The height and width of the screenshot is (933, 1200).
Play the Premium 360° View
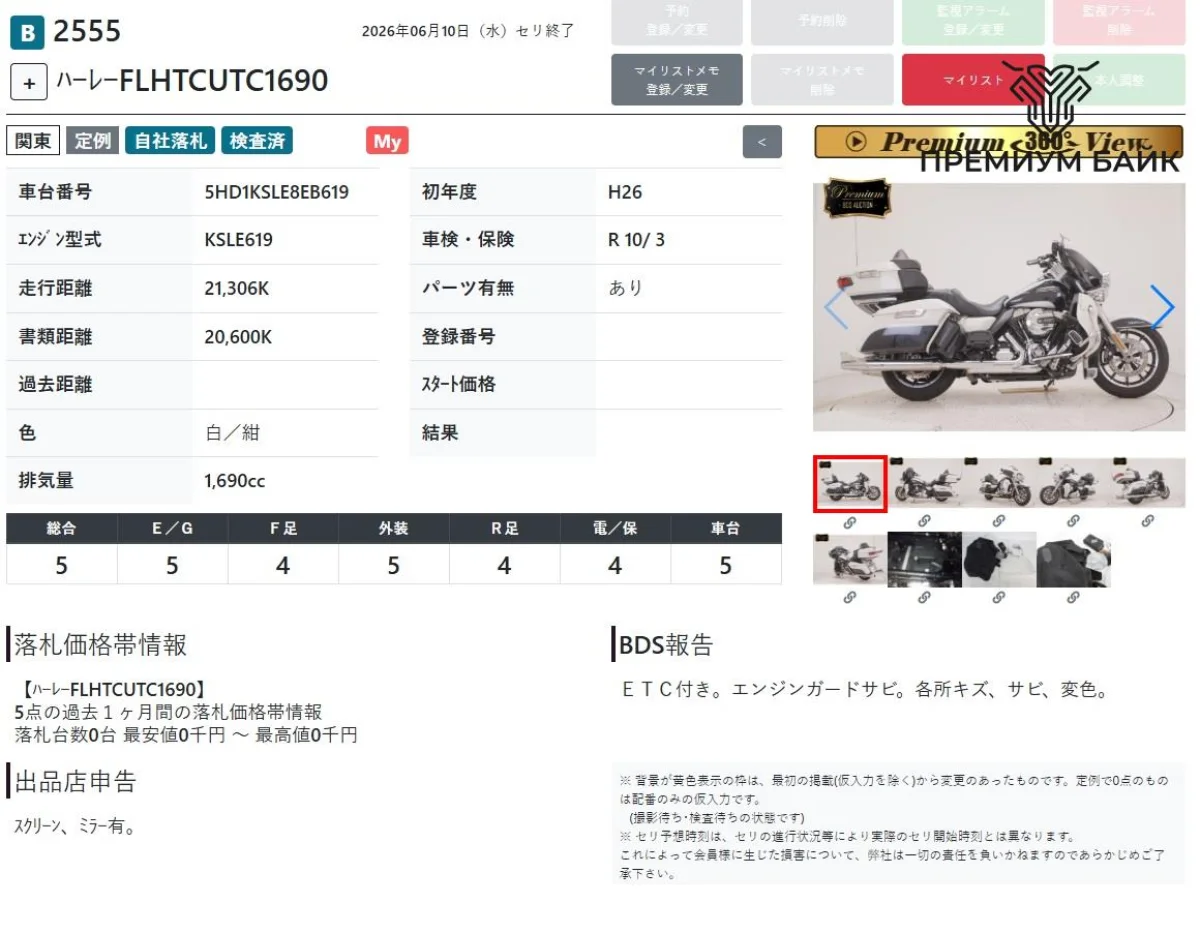[999, 142]
